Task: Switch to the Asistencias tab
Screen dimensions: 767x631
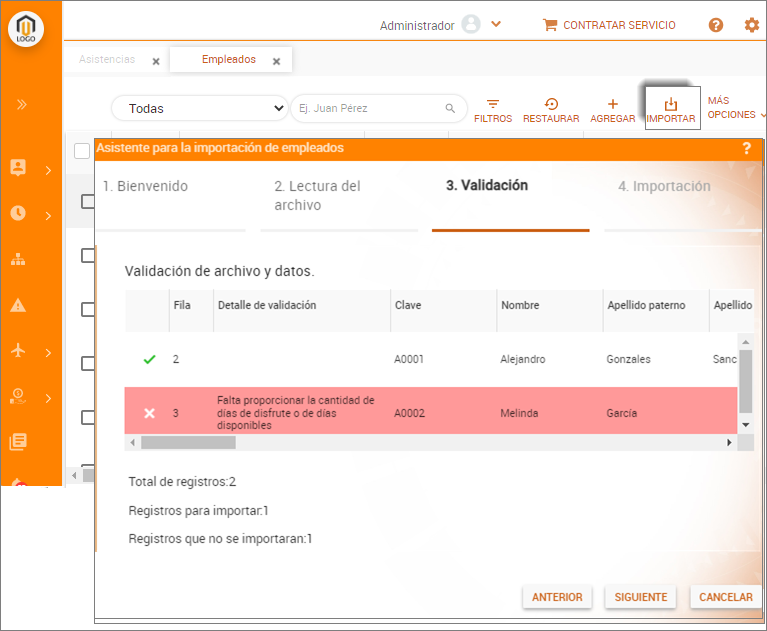Action: tap(107, 60)
